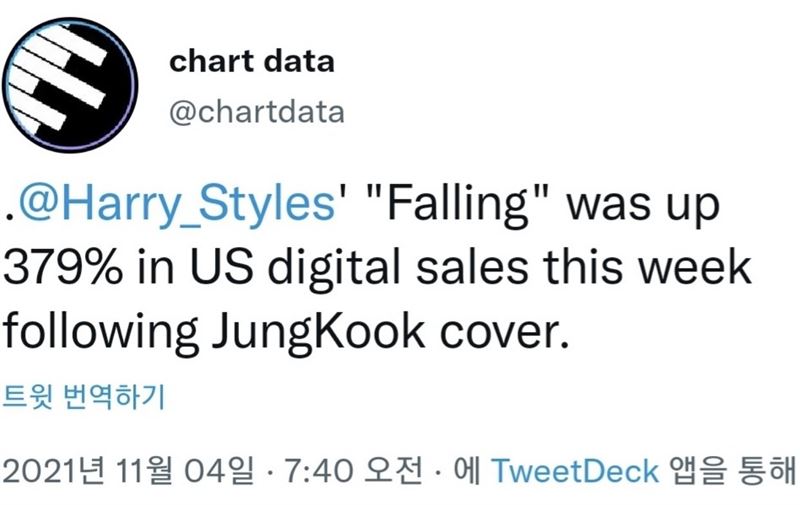The image size is (800, 505).
Task: Click 트윗 번역하기 to translate the tweet
Action: coord(84,397)
